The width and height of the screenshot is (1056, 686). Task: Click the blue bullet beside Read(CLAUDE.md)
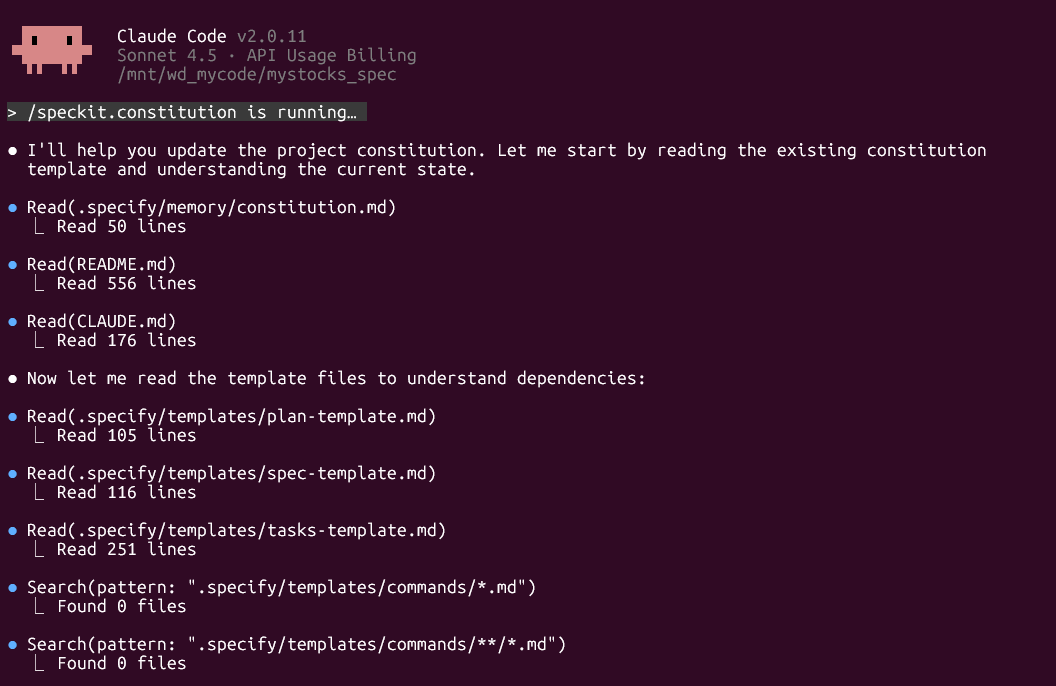(x=12, y=322)
